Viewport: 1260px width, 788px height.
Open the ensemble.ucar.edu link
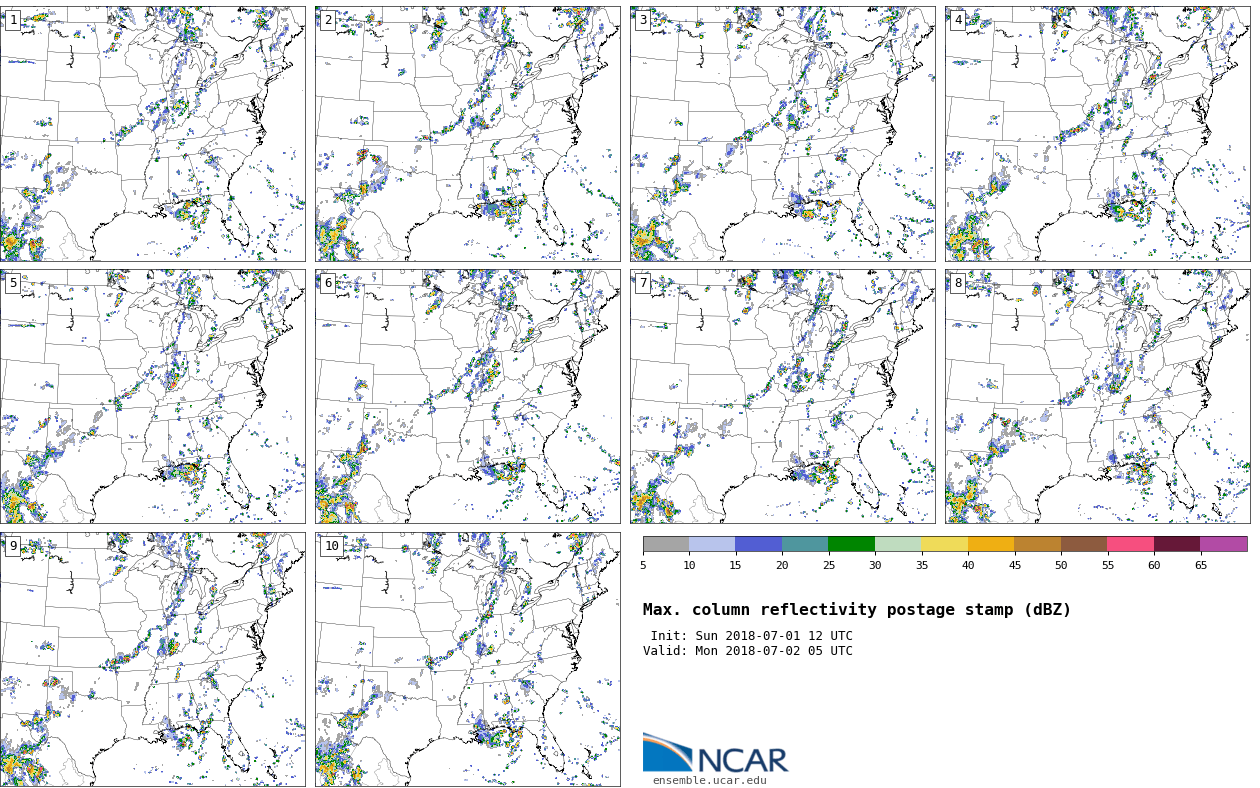point(709,781)
